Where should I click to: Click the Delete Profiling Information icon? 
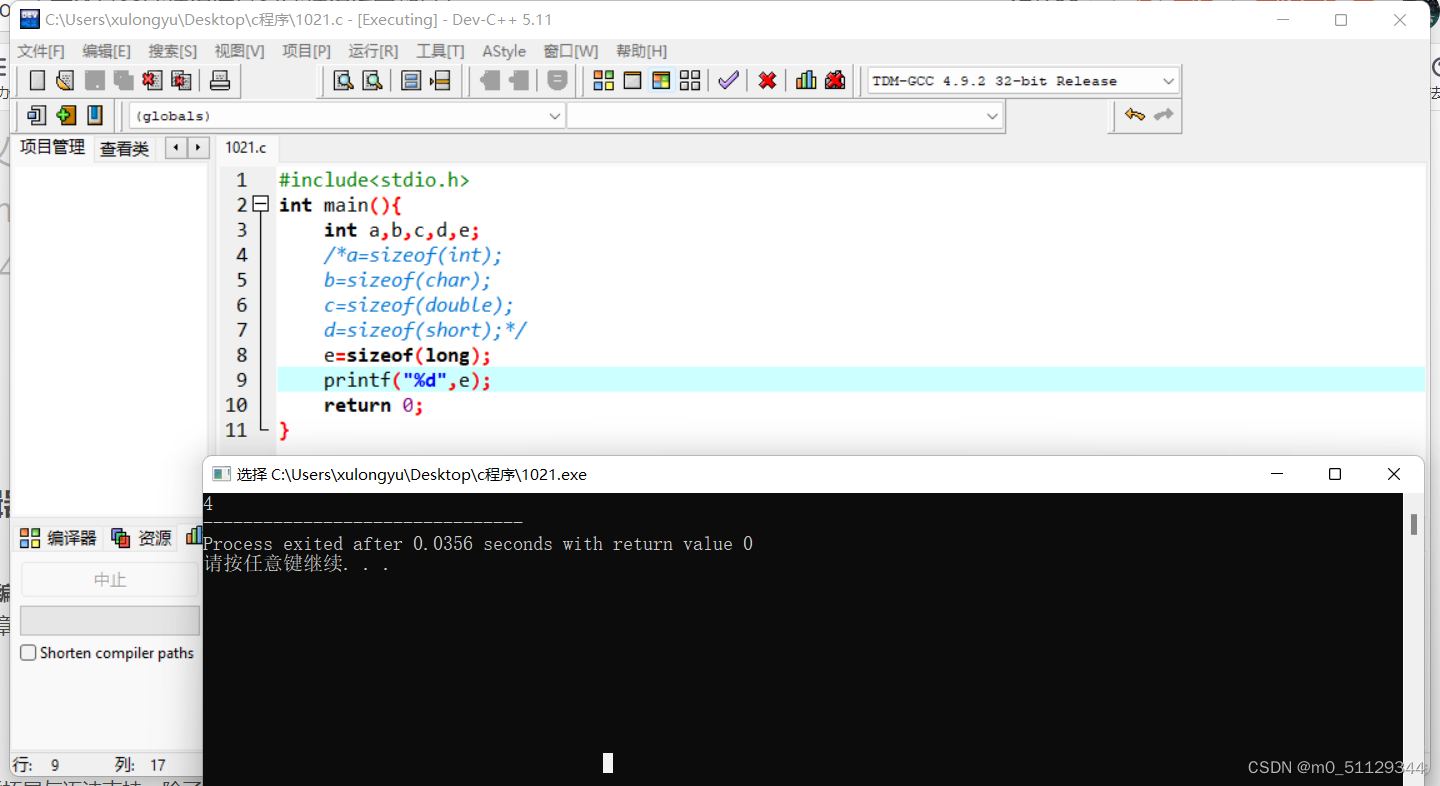pyautogui.click(x=835, y=81)
